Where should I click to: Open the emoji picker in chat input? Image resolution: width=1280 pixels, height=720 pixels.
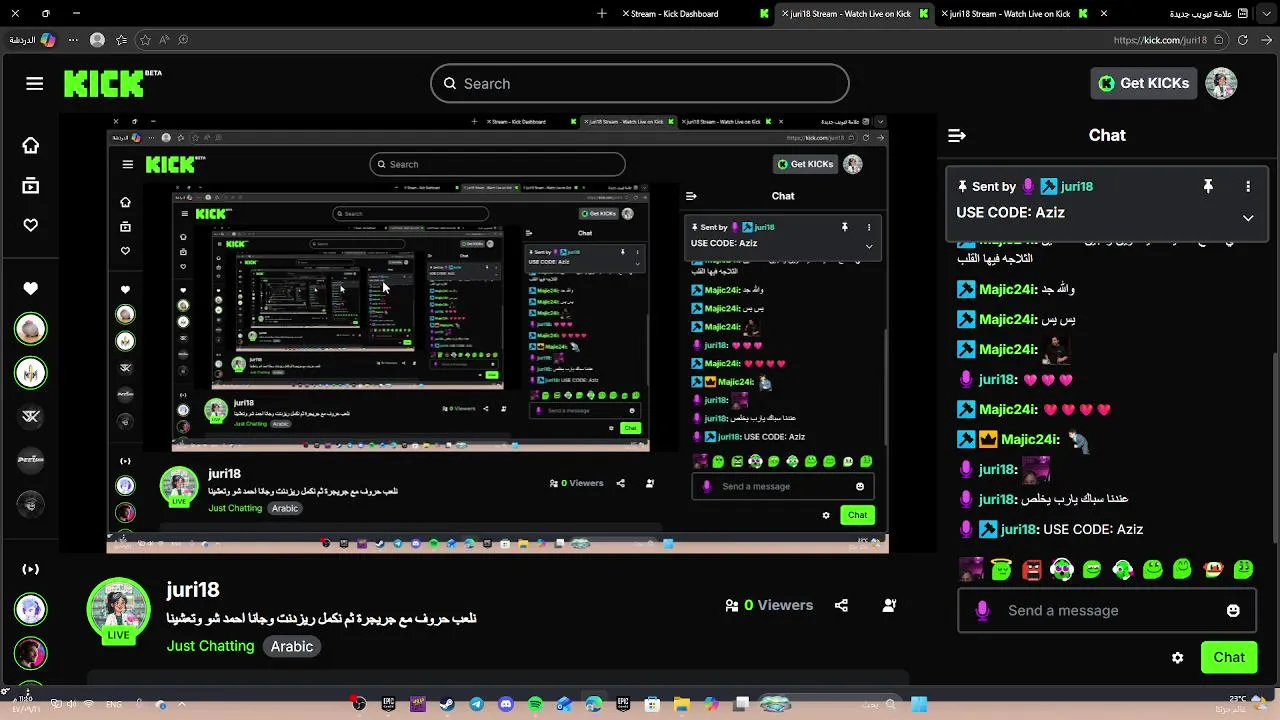(x=1233, y=611)
